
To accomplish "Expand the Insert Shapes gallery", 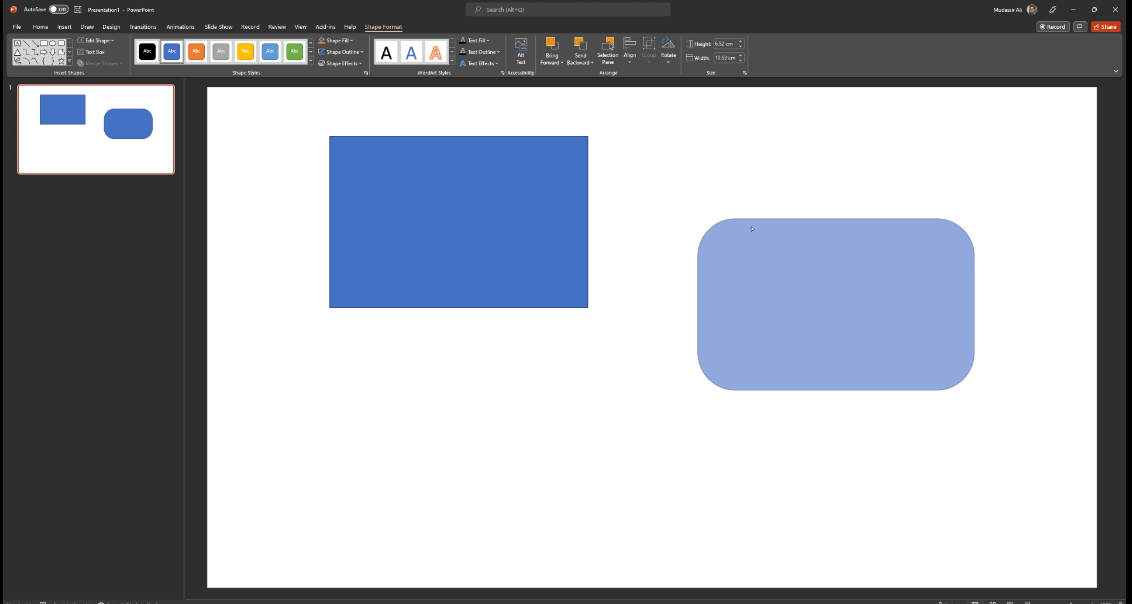I will click(x=70, y=63).
